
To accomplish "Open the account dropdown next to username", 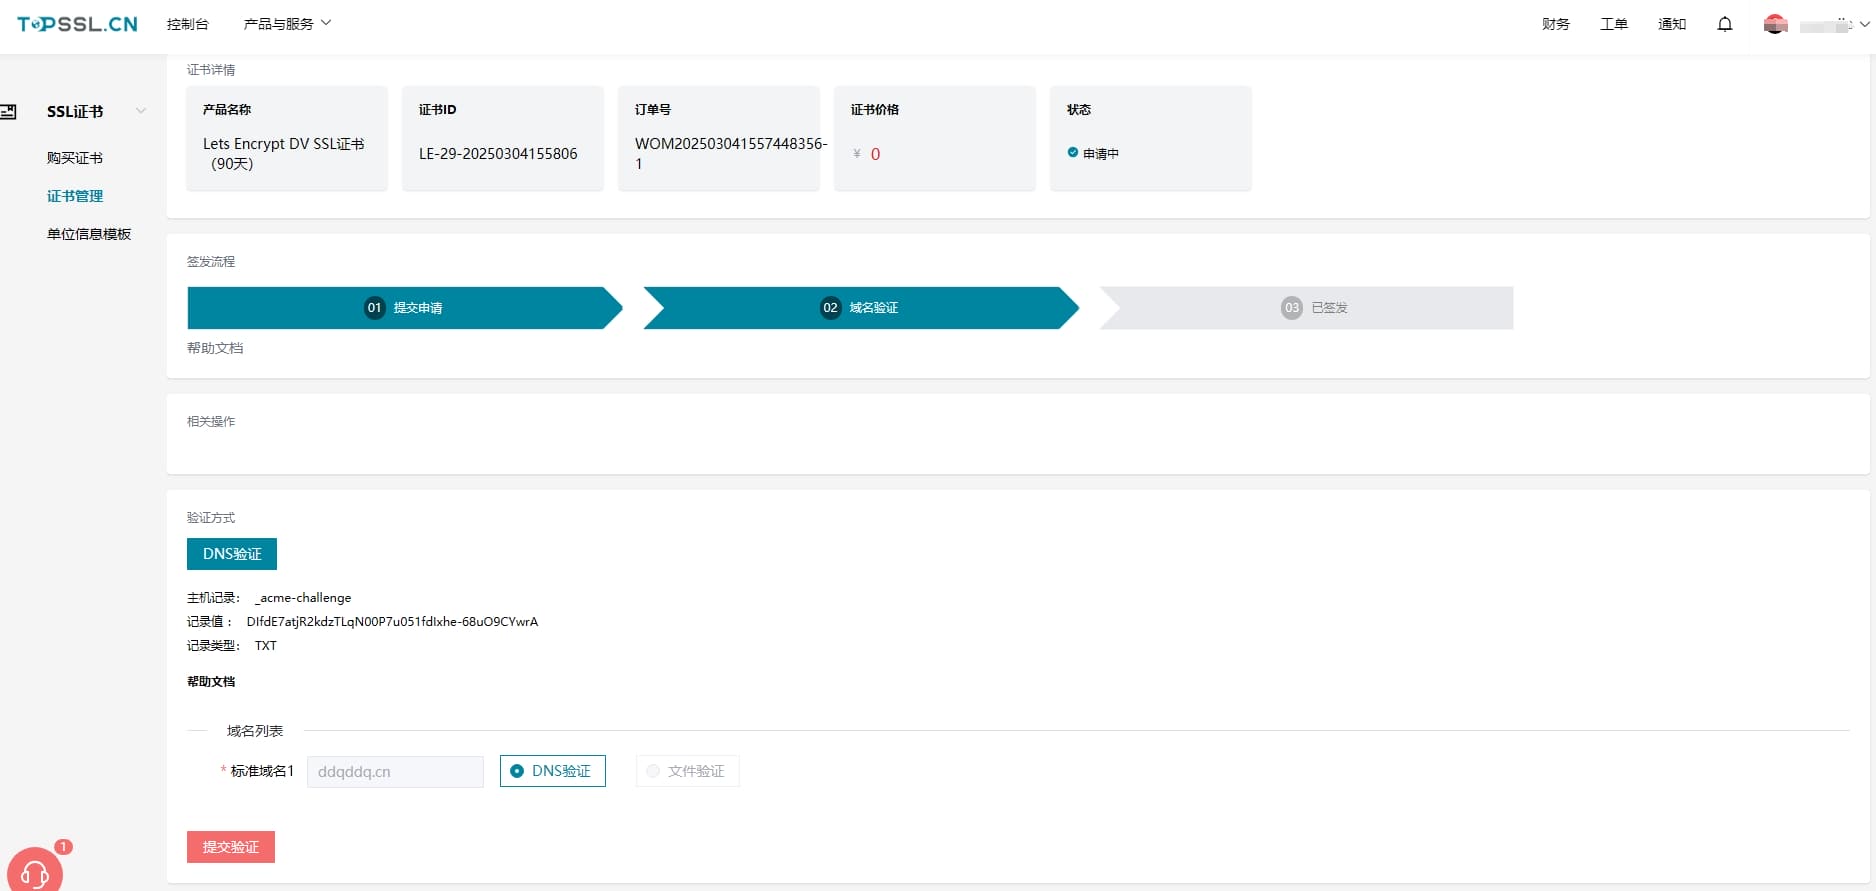I will tap(1864, 25).
